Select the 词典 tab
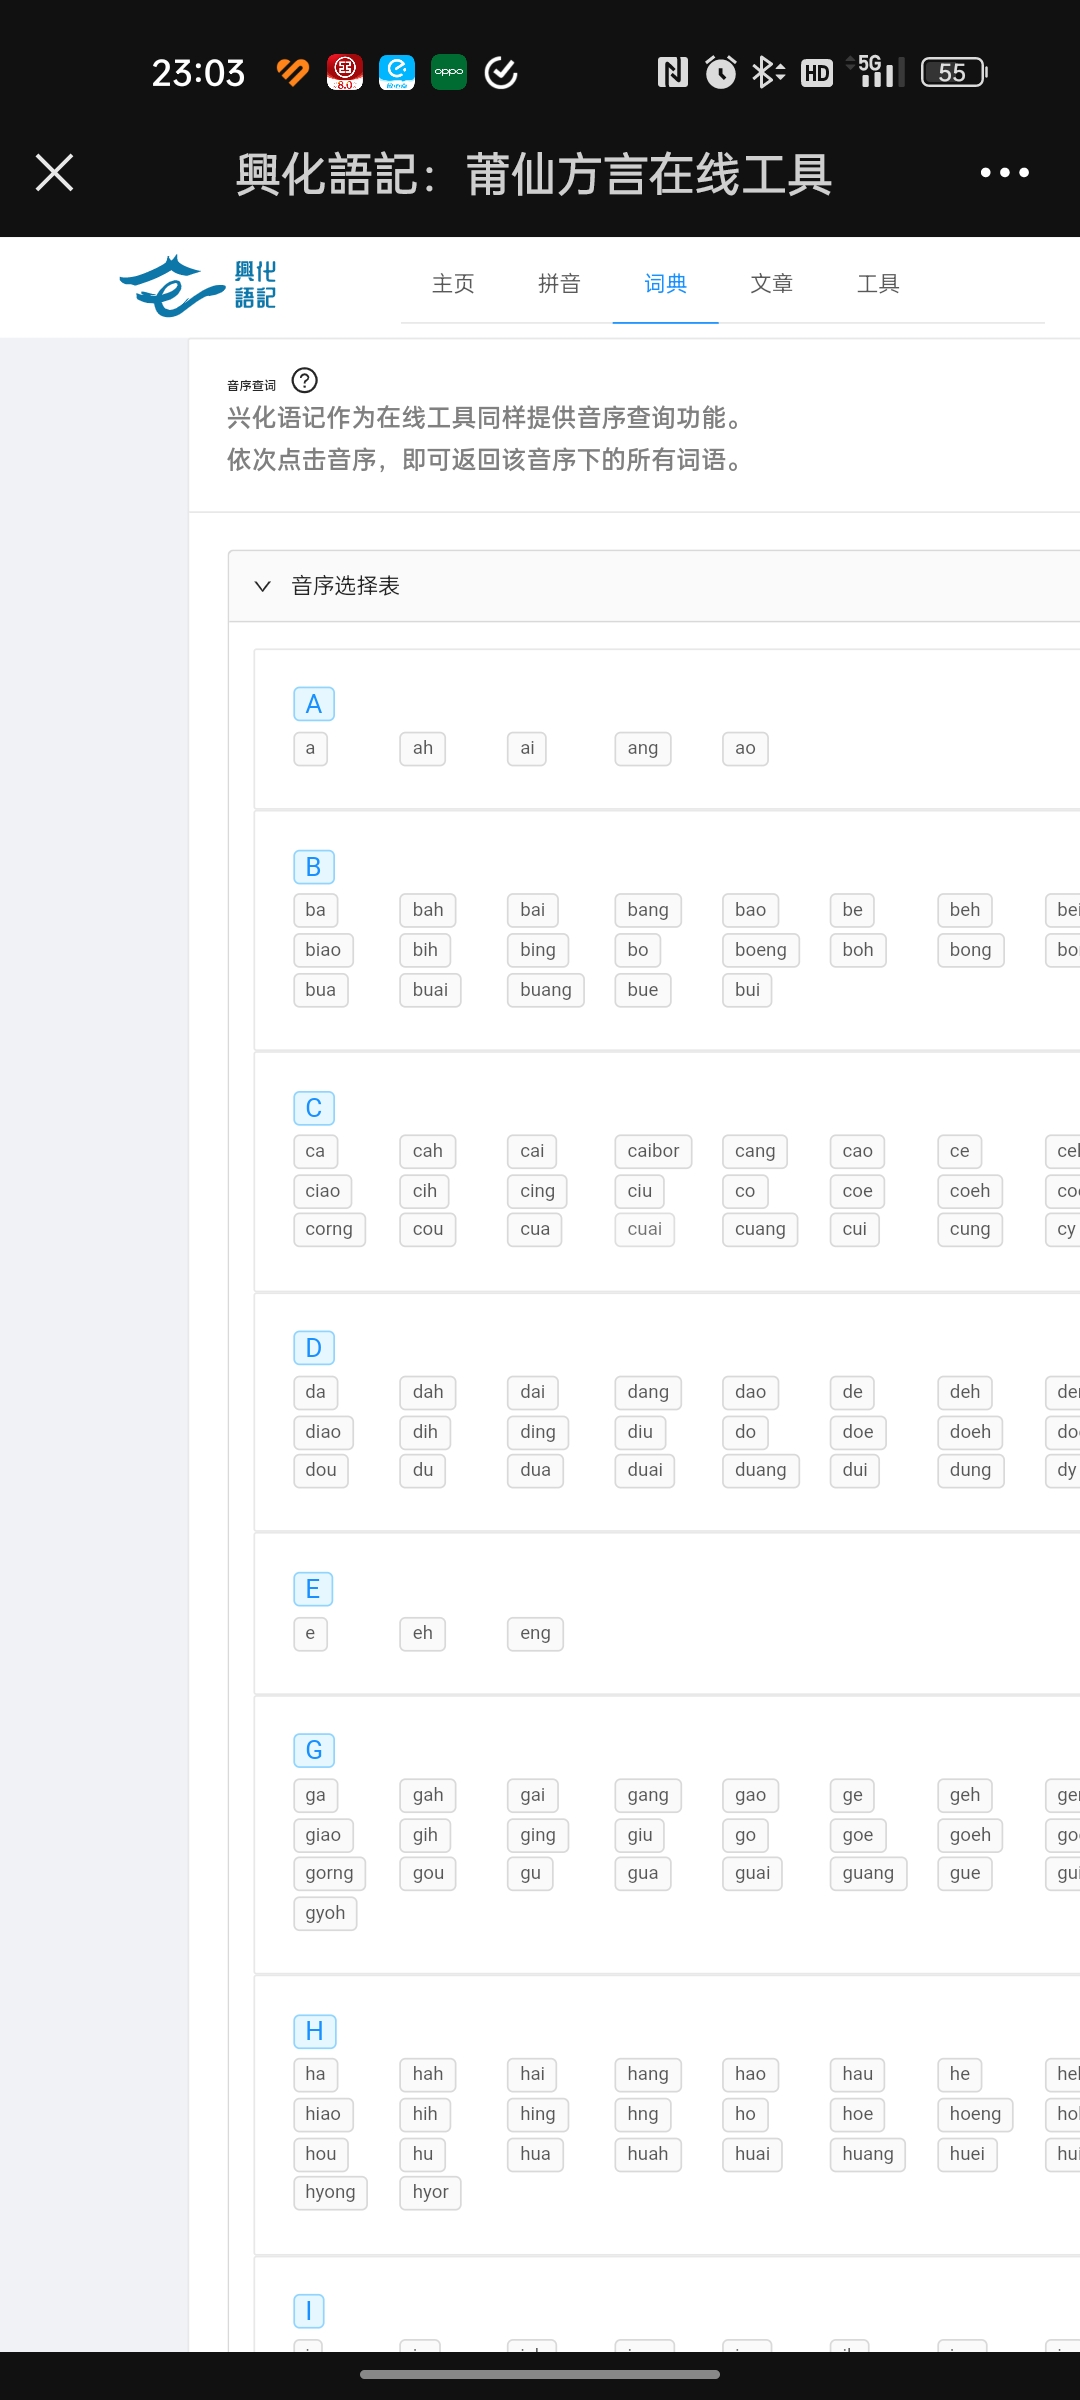This screenshot has width=1080, height=2400. (x=665, y=284)
